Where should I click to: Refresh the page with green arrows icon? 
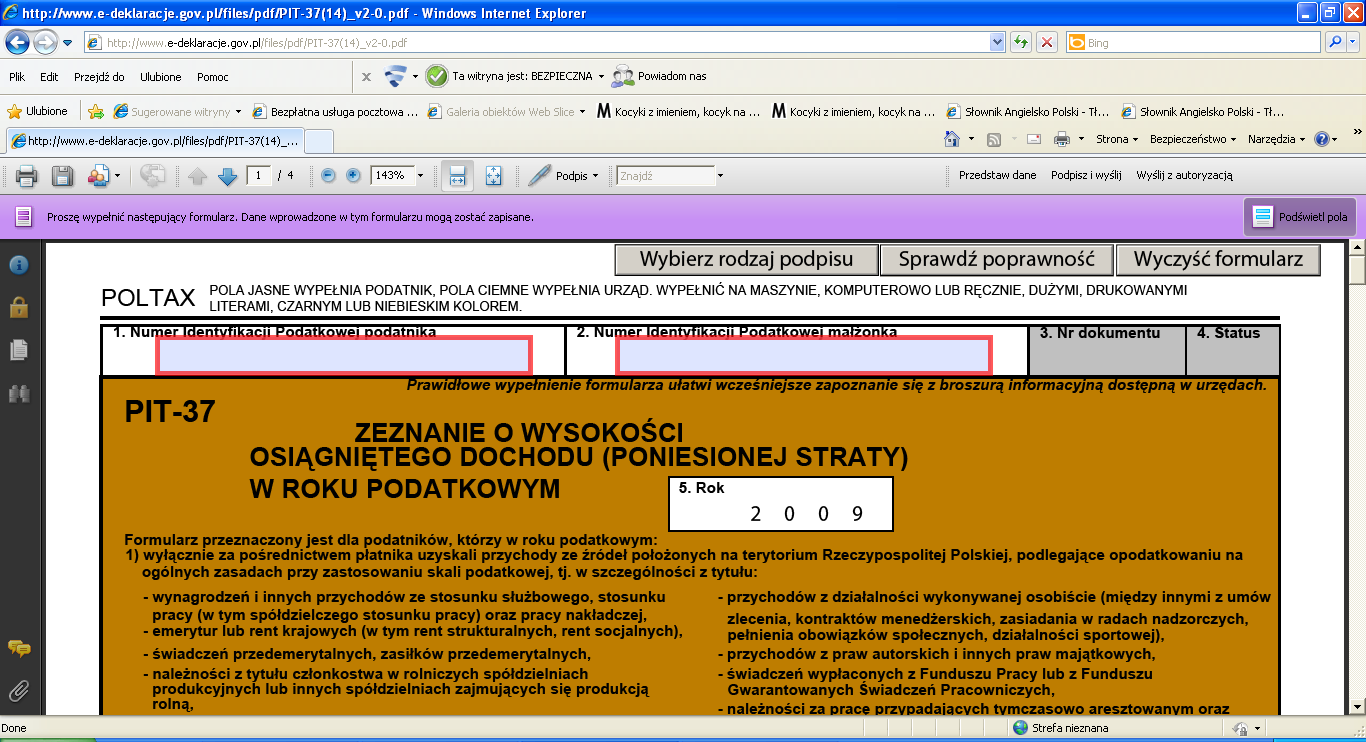click(1021, 42)
